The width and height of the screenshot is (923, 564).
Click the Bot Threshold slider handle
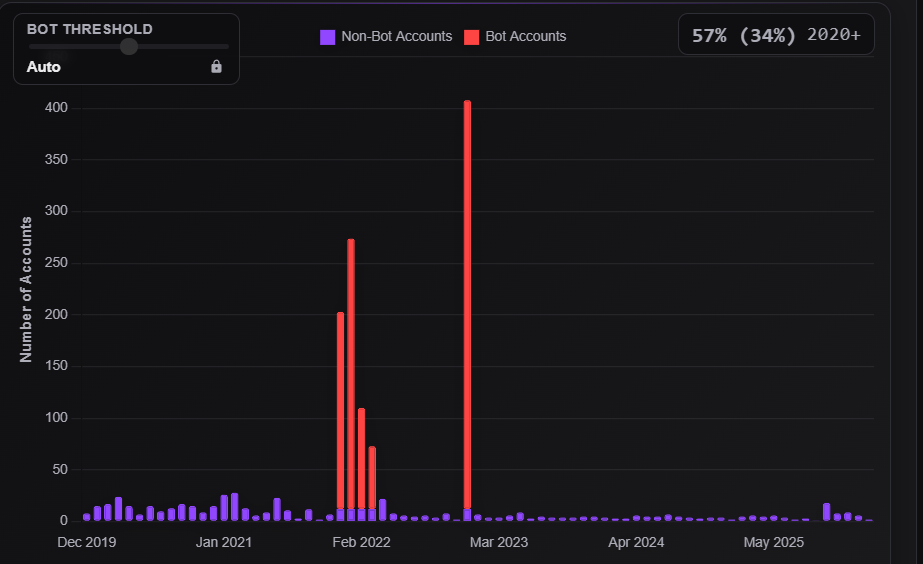[129, 47]
